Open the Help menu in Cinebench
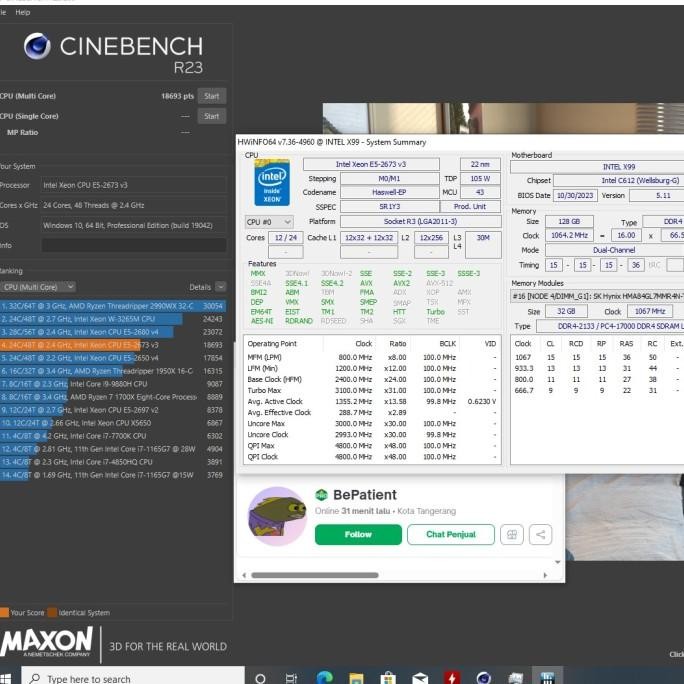Screen dimensions: 684x684 [23, 12]
